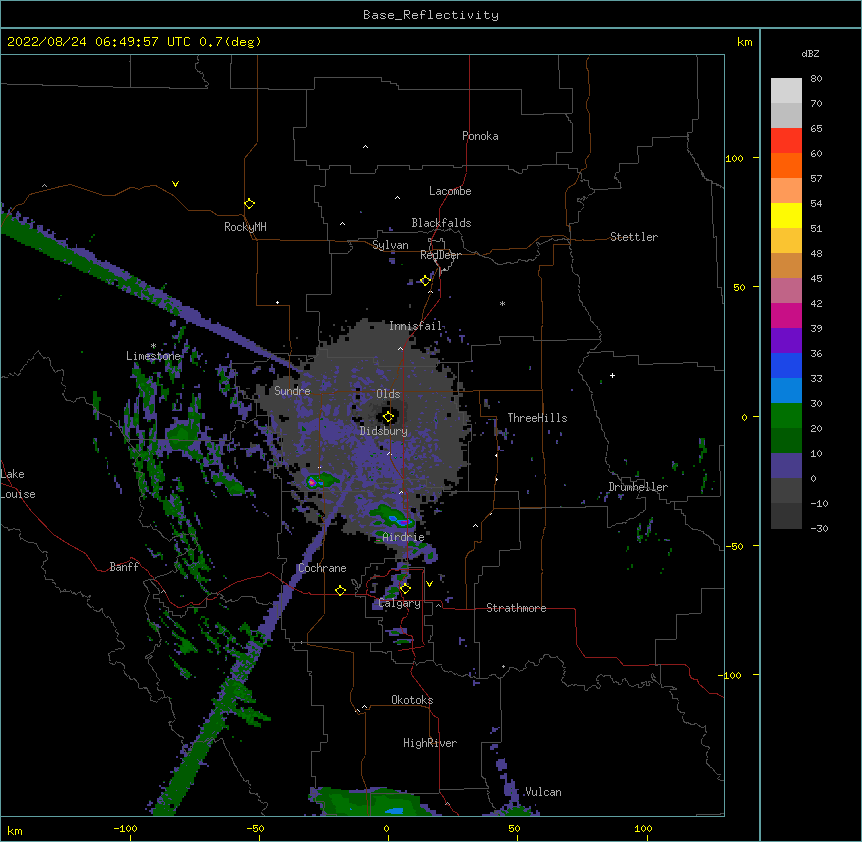The width and height of the screenshot is (862, 842).
Task: Click the yellow diamond marker below RedDeer
Action: point(425,281)
